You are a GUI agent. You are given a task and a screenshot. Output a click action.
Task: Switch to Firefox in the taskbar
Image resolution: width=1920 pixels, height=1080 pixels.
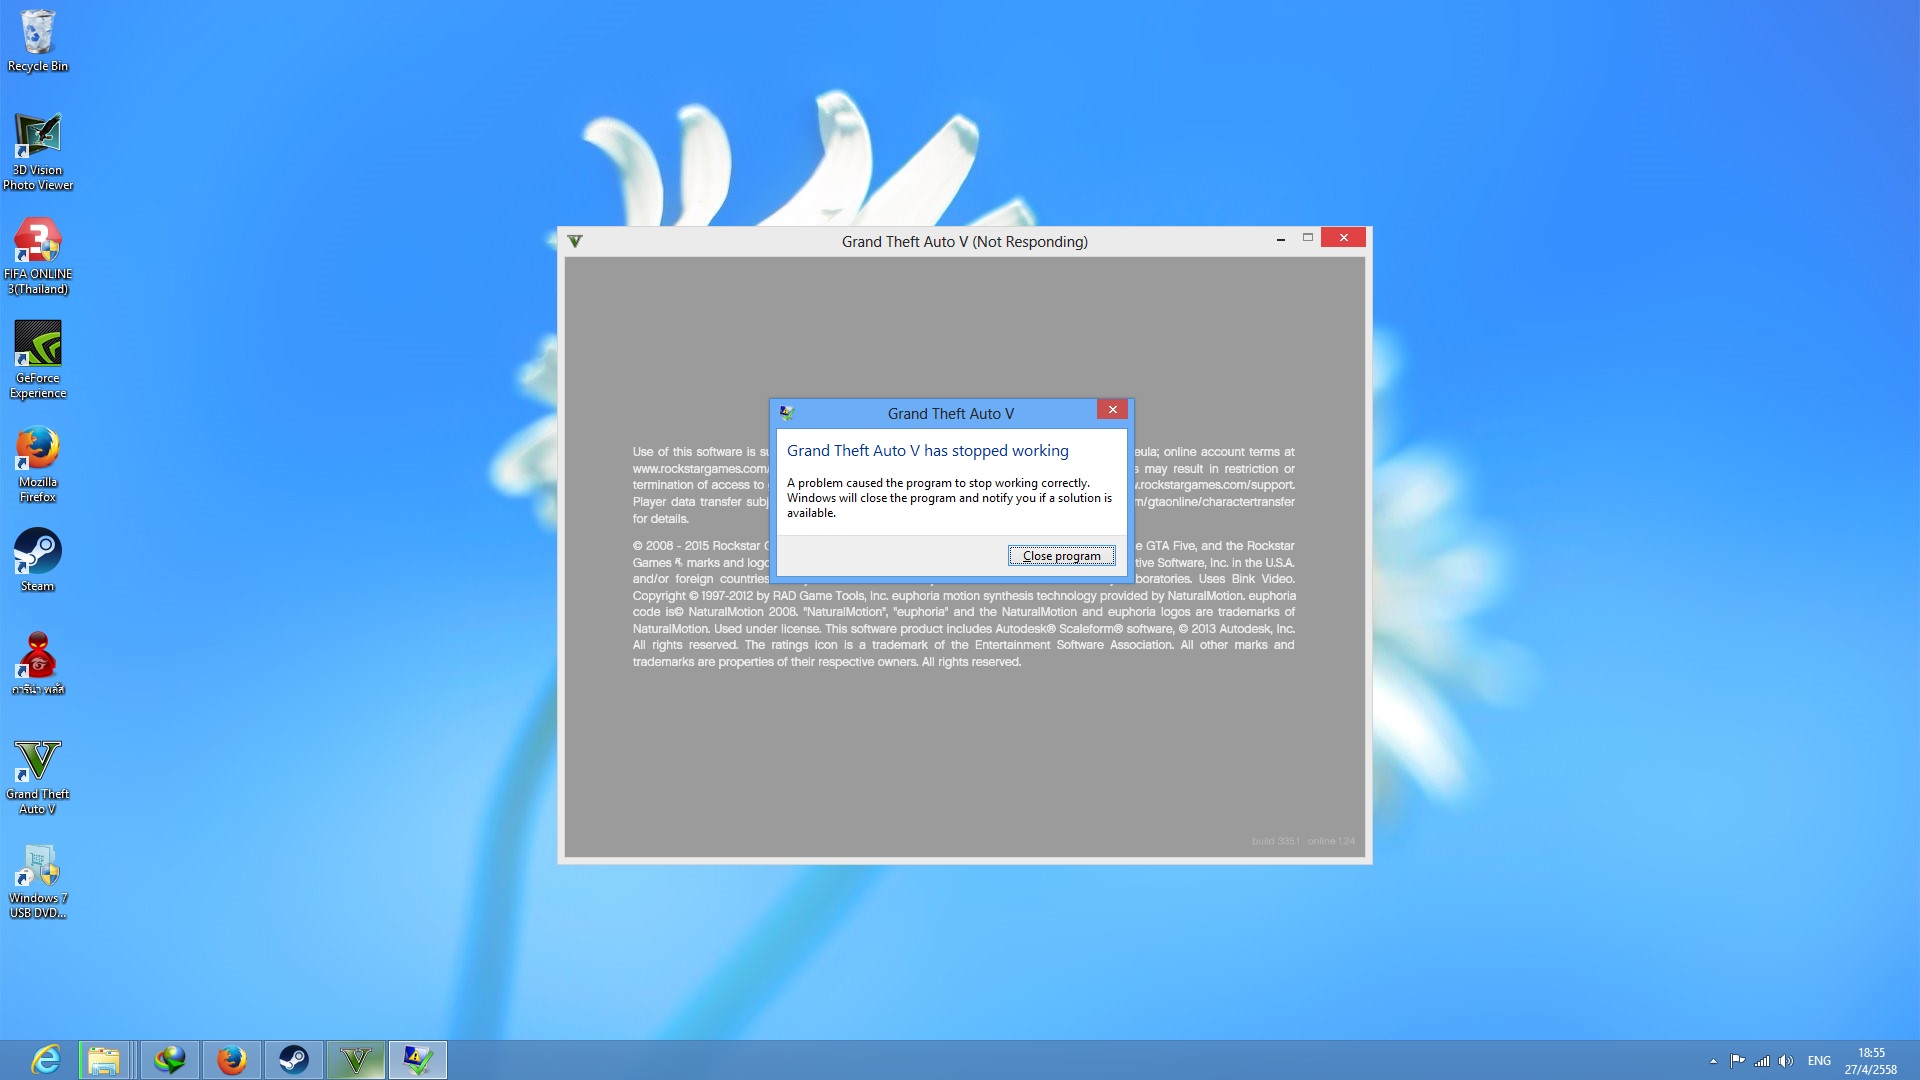tap(232, 1060)
